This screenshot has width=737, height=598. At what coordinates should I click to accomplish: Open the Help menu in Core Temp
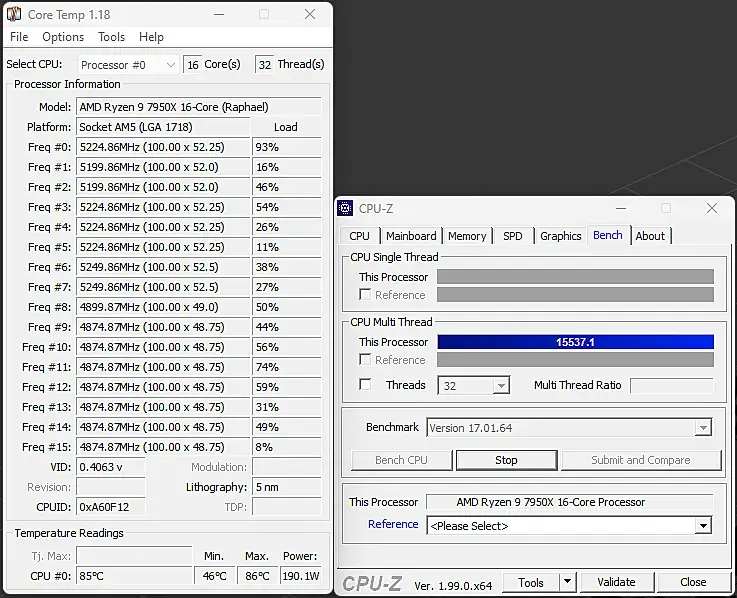pos(151,37)
